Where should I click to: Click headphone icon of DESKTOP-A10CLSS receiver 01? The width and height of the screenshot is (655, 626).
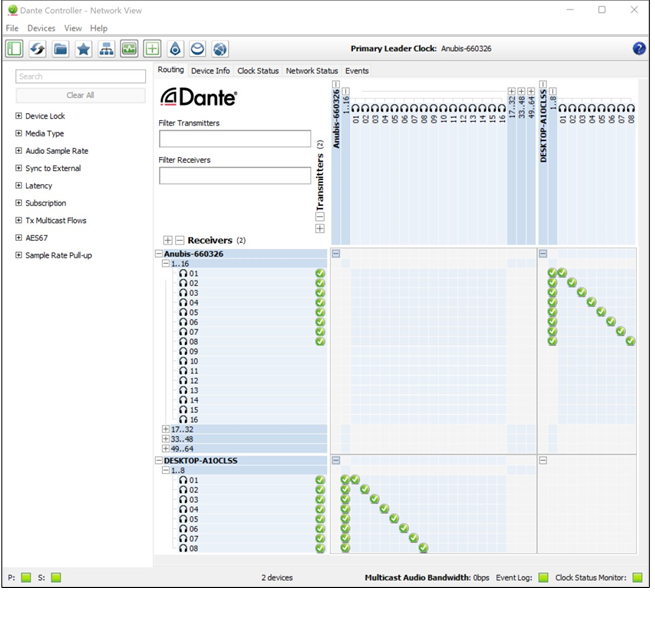[183, 480]
